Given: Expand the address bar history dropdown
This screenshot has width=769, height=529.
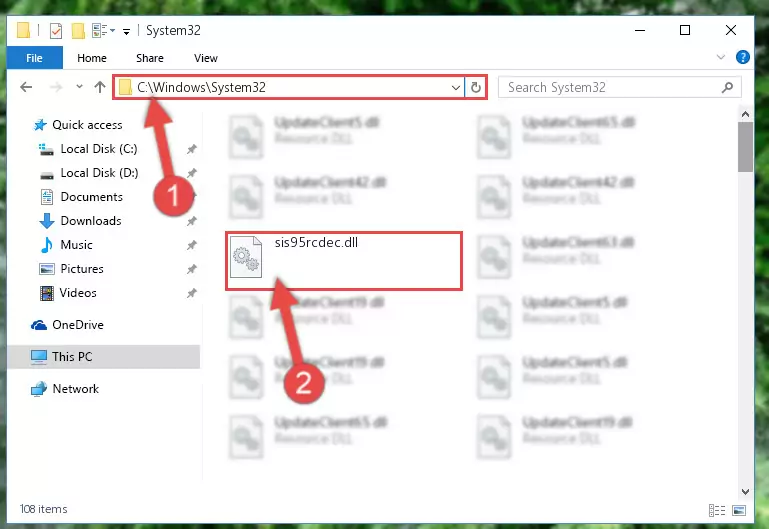Looking at the screenshot, I should pyautogui.click(x=456, y=88).
